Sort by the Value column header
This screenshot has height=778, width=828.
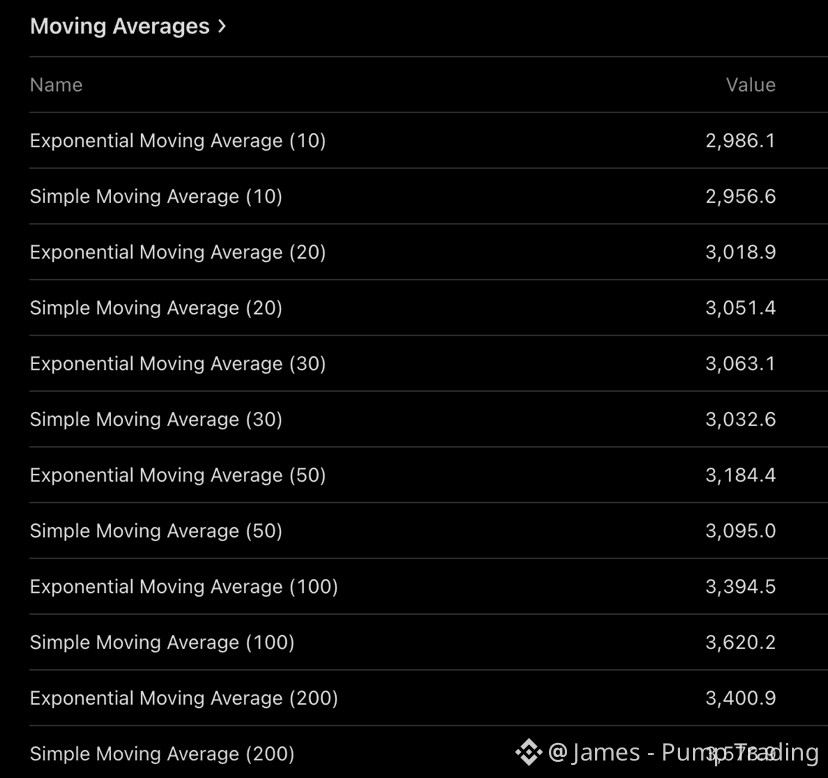[x=750, y=85]
